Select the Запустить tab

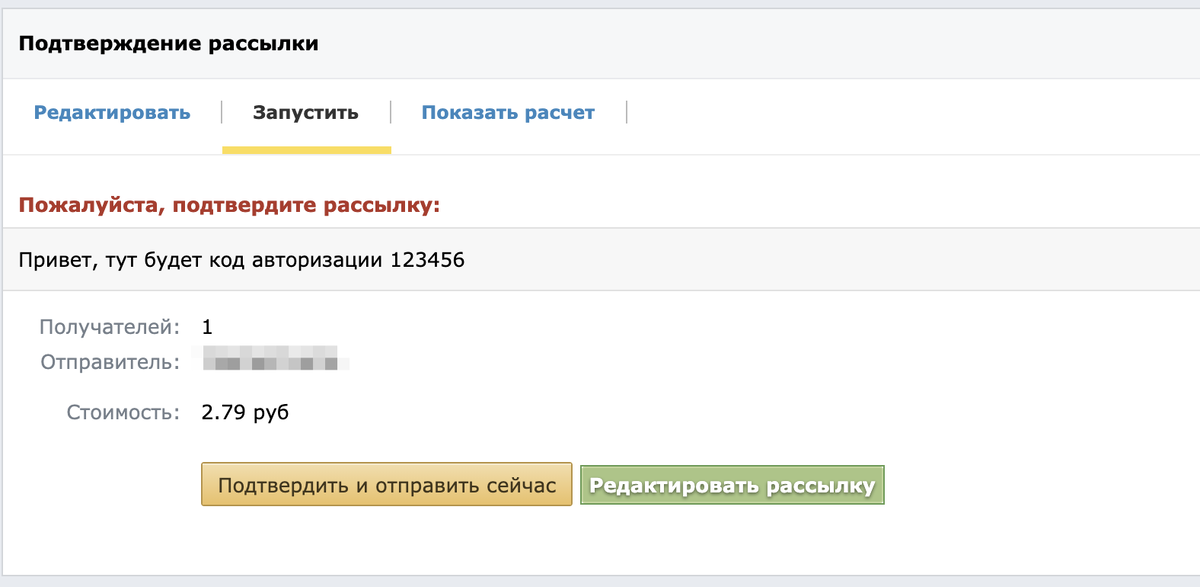(x=306, y=113)
